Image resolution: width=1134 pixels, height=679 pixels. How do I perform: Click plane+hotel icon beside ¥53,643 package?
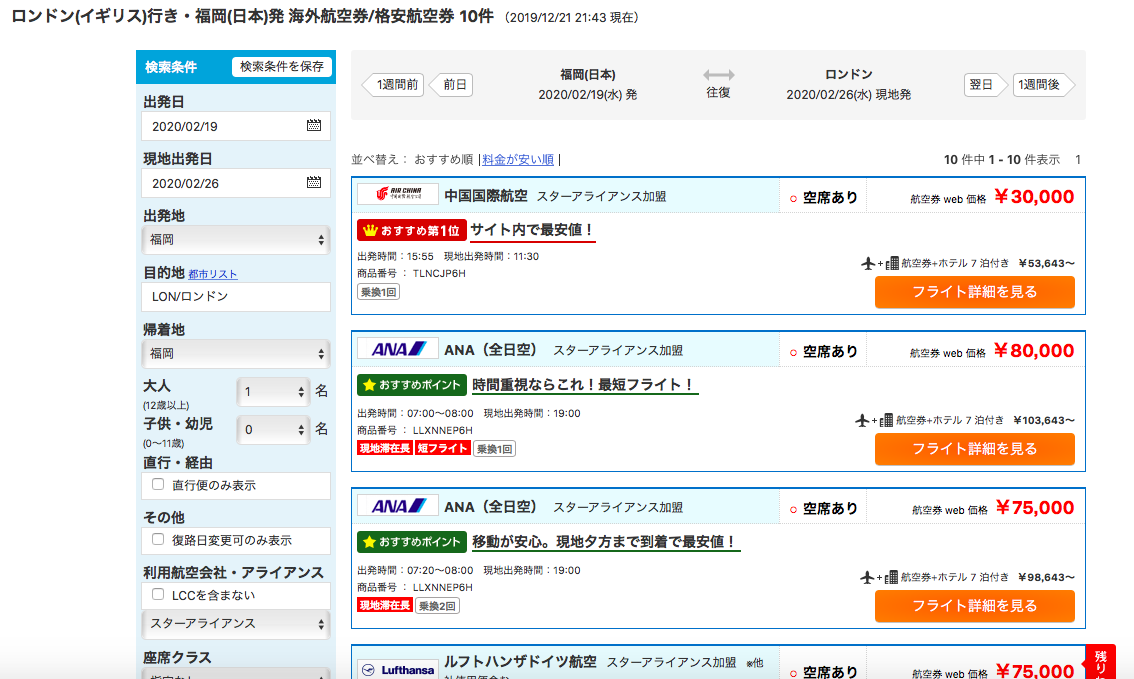(879, 263)
